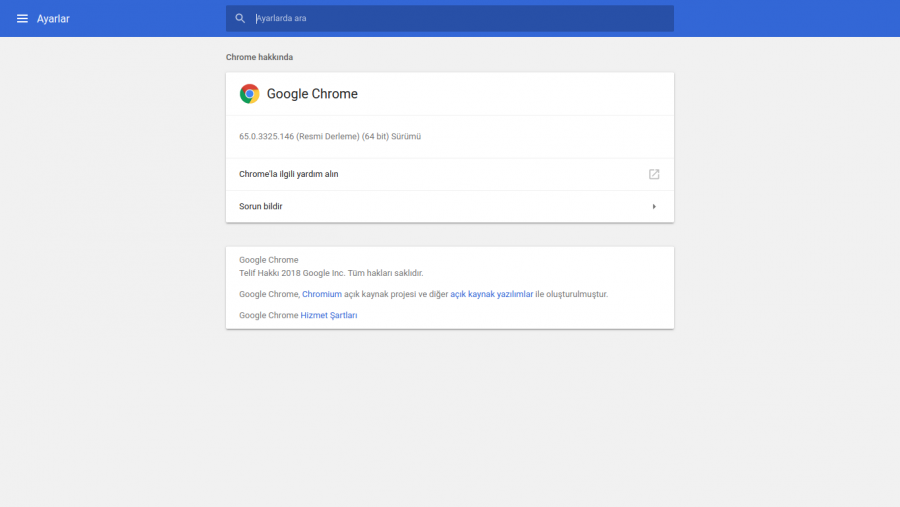
Task: Focus the 'Ayarlarda ara' search field
Action: 450,18
